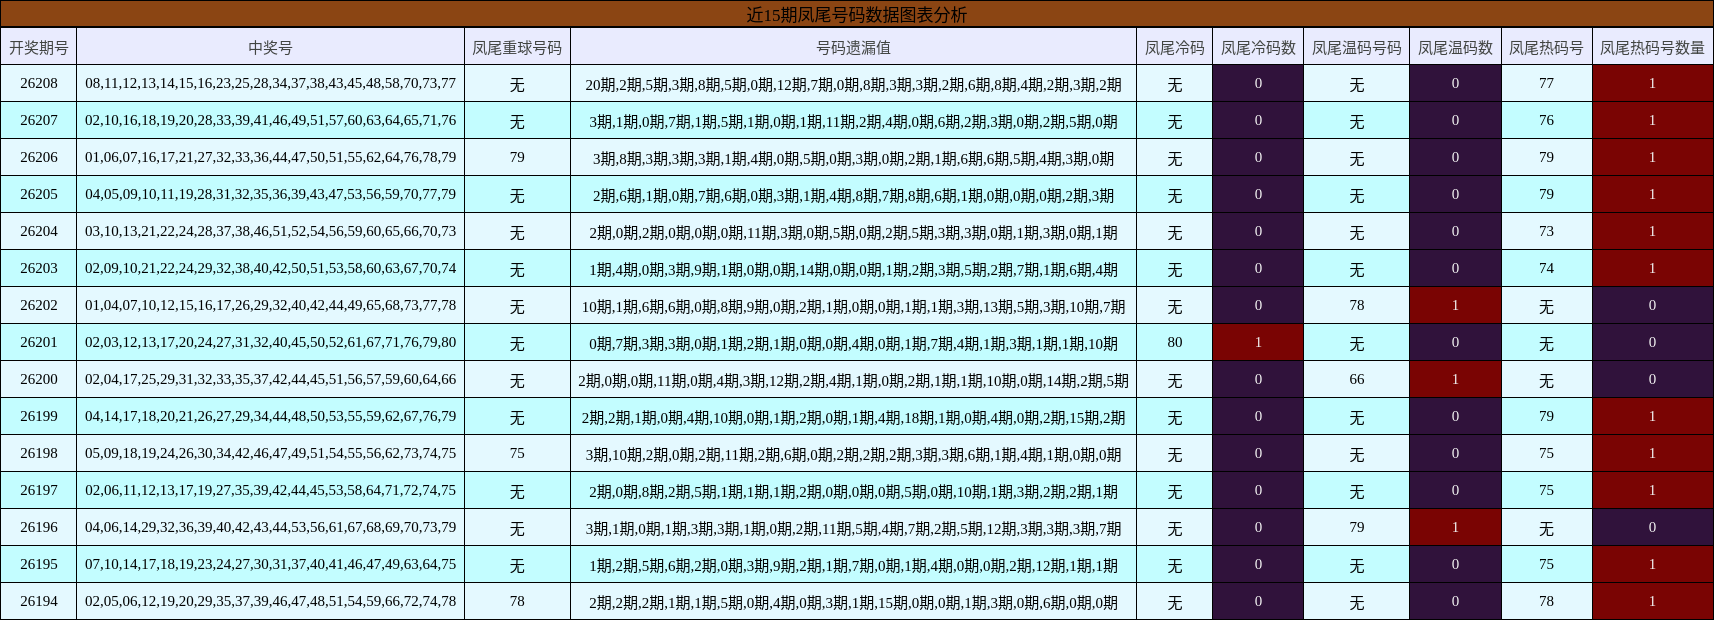The image size is (1714, 620).
Task: Click winning numbers starting 03,10,13,21 in row 26204
Action: coord(270,232)
